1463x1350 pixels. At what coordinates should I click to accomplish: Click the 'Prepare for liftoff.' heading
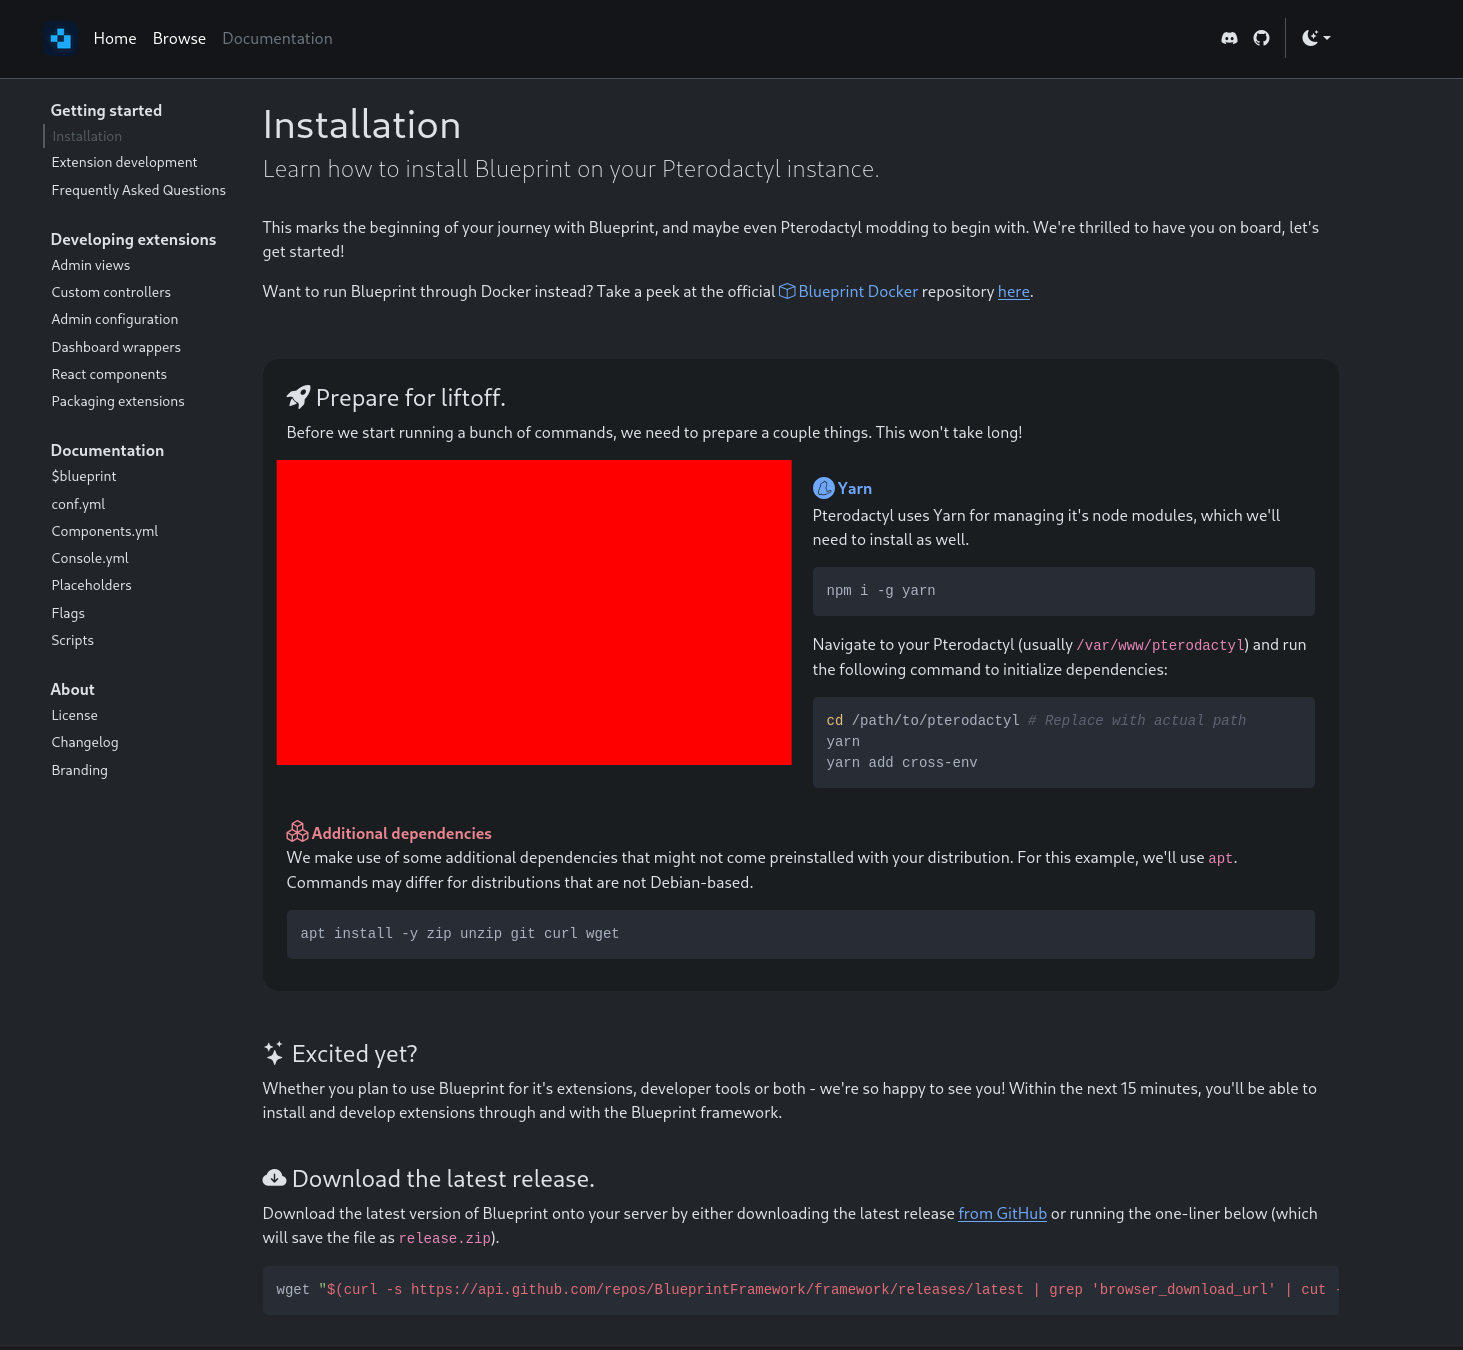coord(410,397)
